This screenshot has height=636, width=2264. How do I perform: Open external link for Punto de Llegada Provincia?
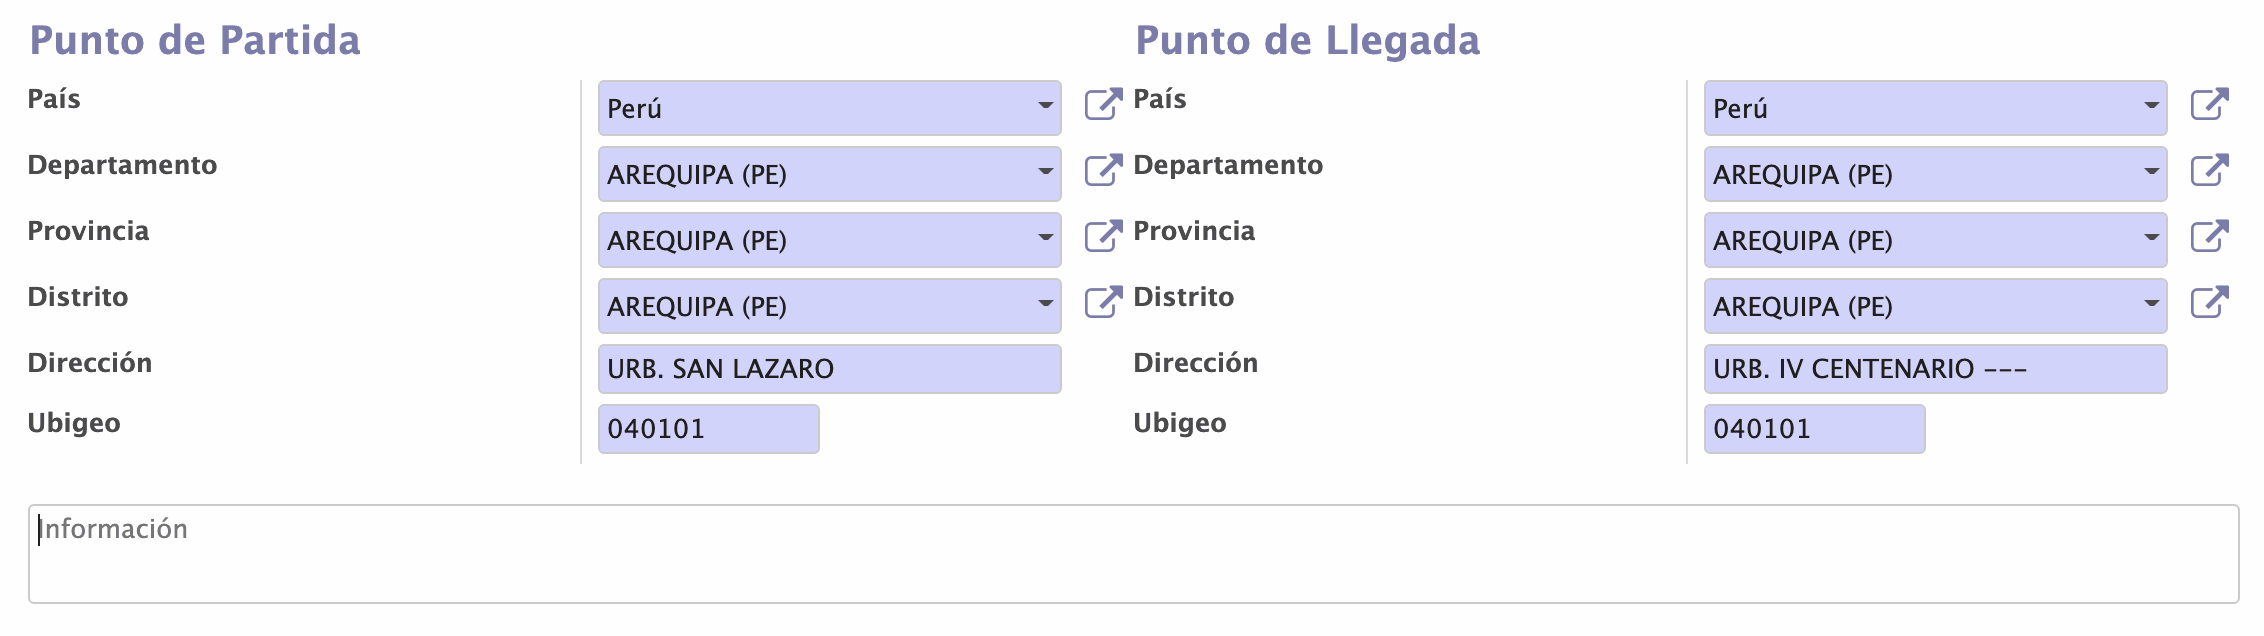[x=2209, y=236]
